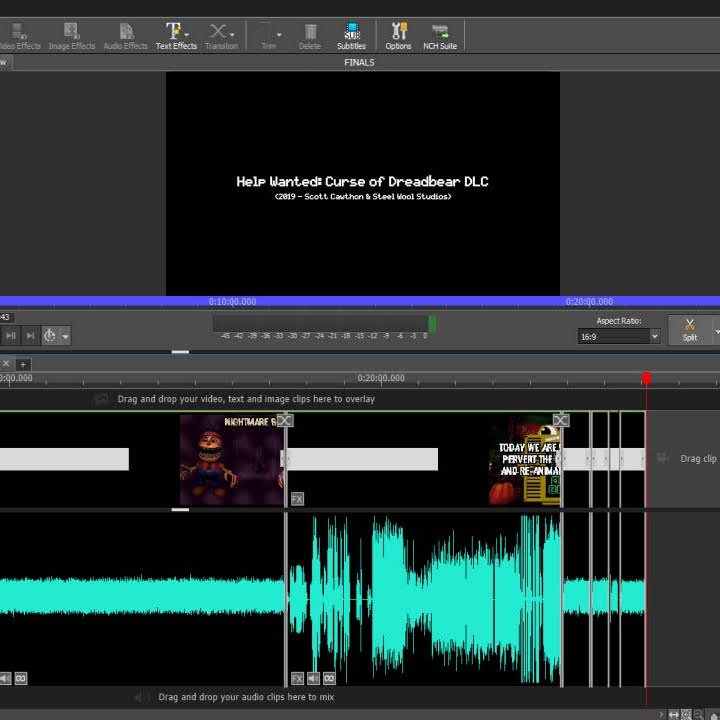The height and width of the screenshot is (720, 720).
Task: Select the FINALS preview tab
Action: (x=359, y=62)
